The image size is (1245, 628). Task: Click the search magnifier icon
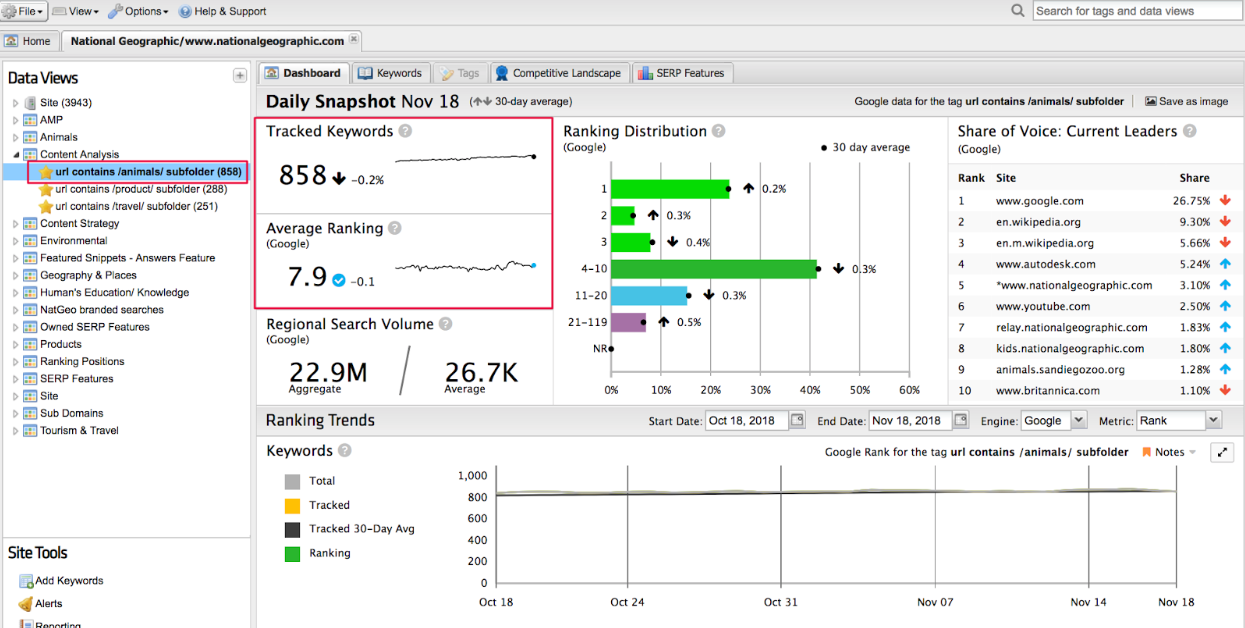1018,11
